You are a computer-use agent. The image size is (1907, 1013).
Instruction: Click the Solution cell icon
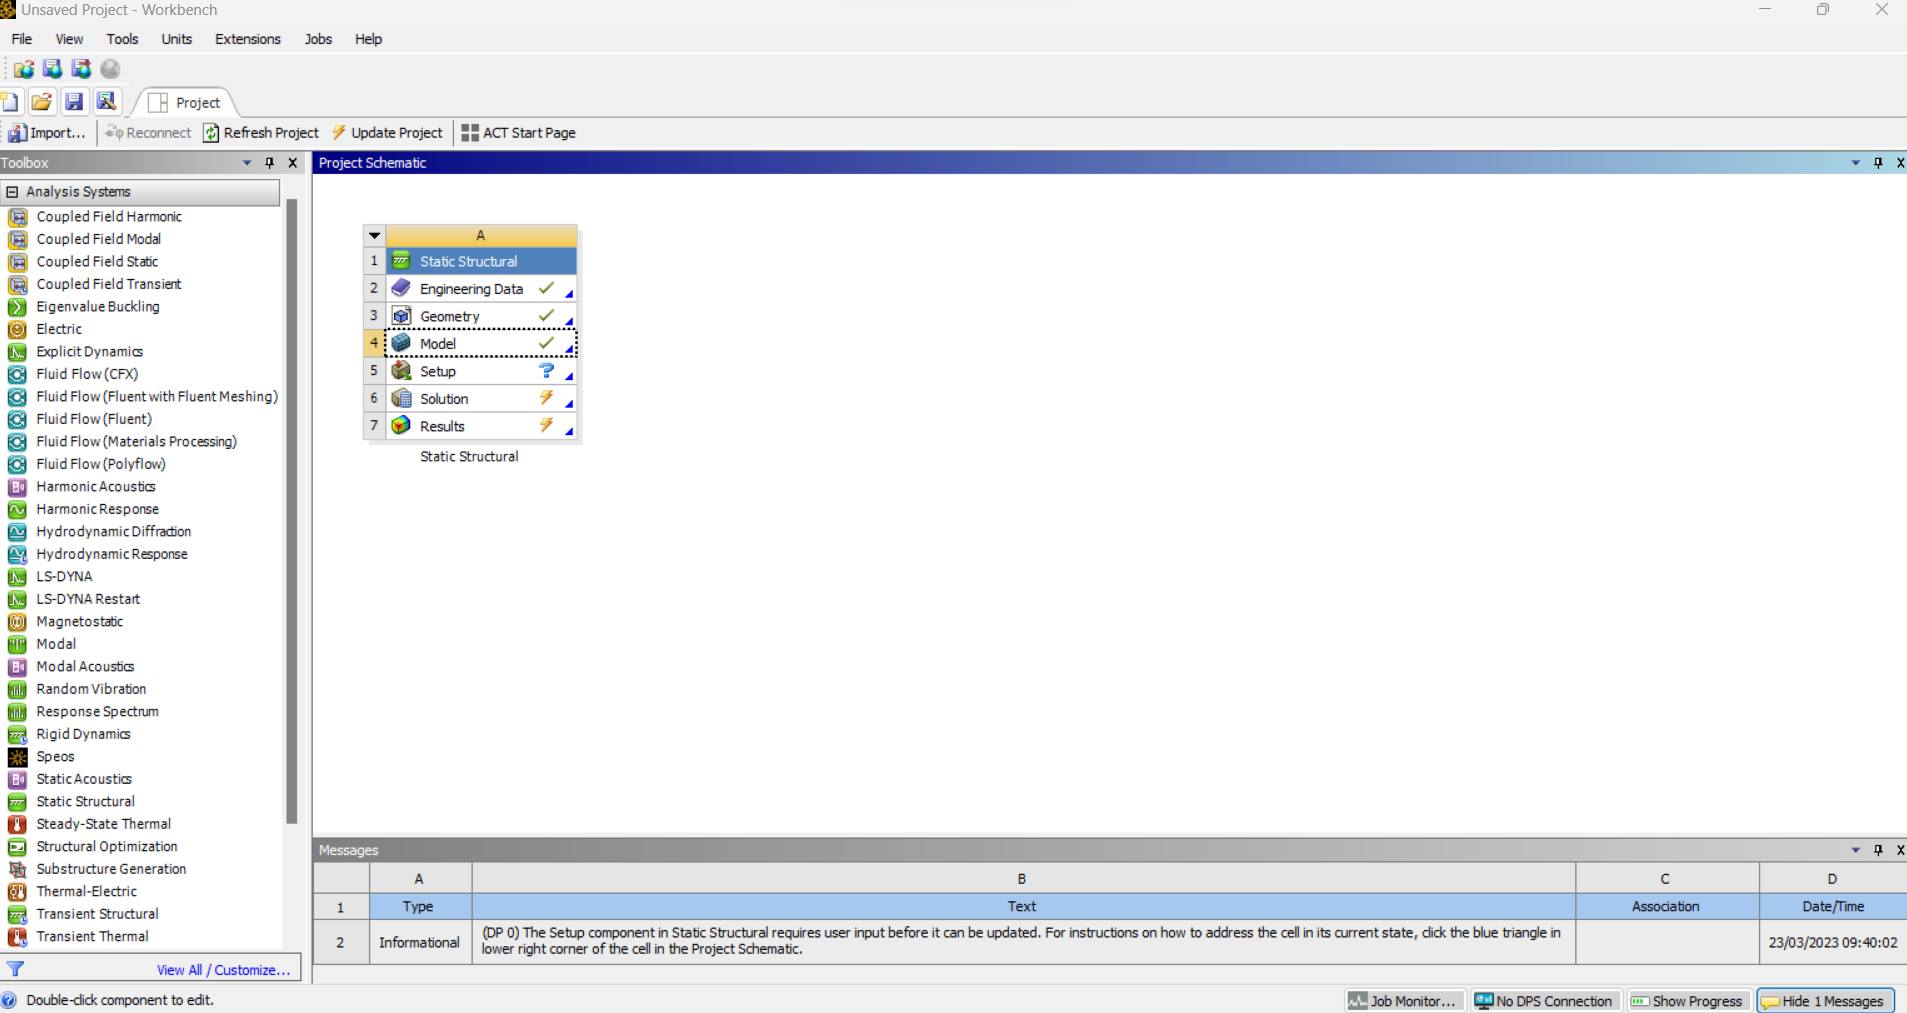tap(401, 398)
